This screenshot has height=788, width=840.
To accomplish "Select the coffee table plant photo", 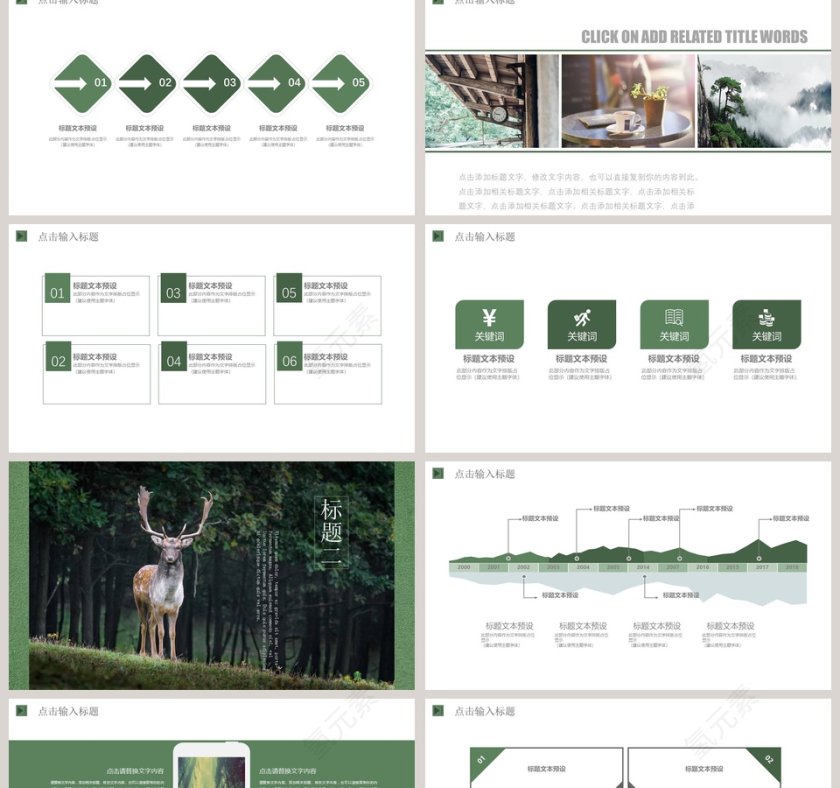I will pyautogui.click(x=628, y=101).
